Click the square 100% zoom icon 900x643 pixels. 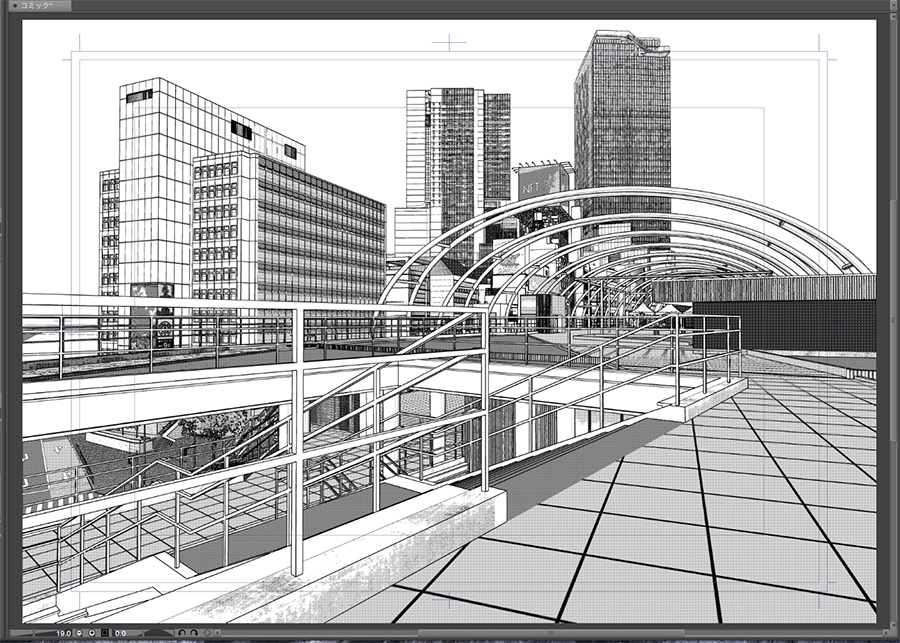point(105,633)
